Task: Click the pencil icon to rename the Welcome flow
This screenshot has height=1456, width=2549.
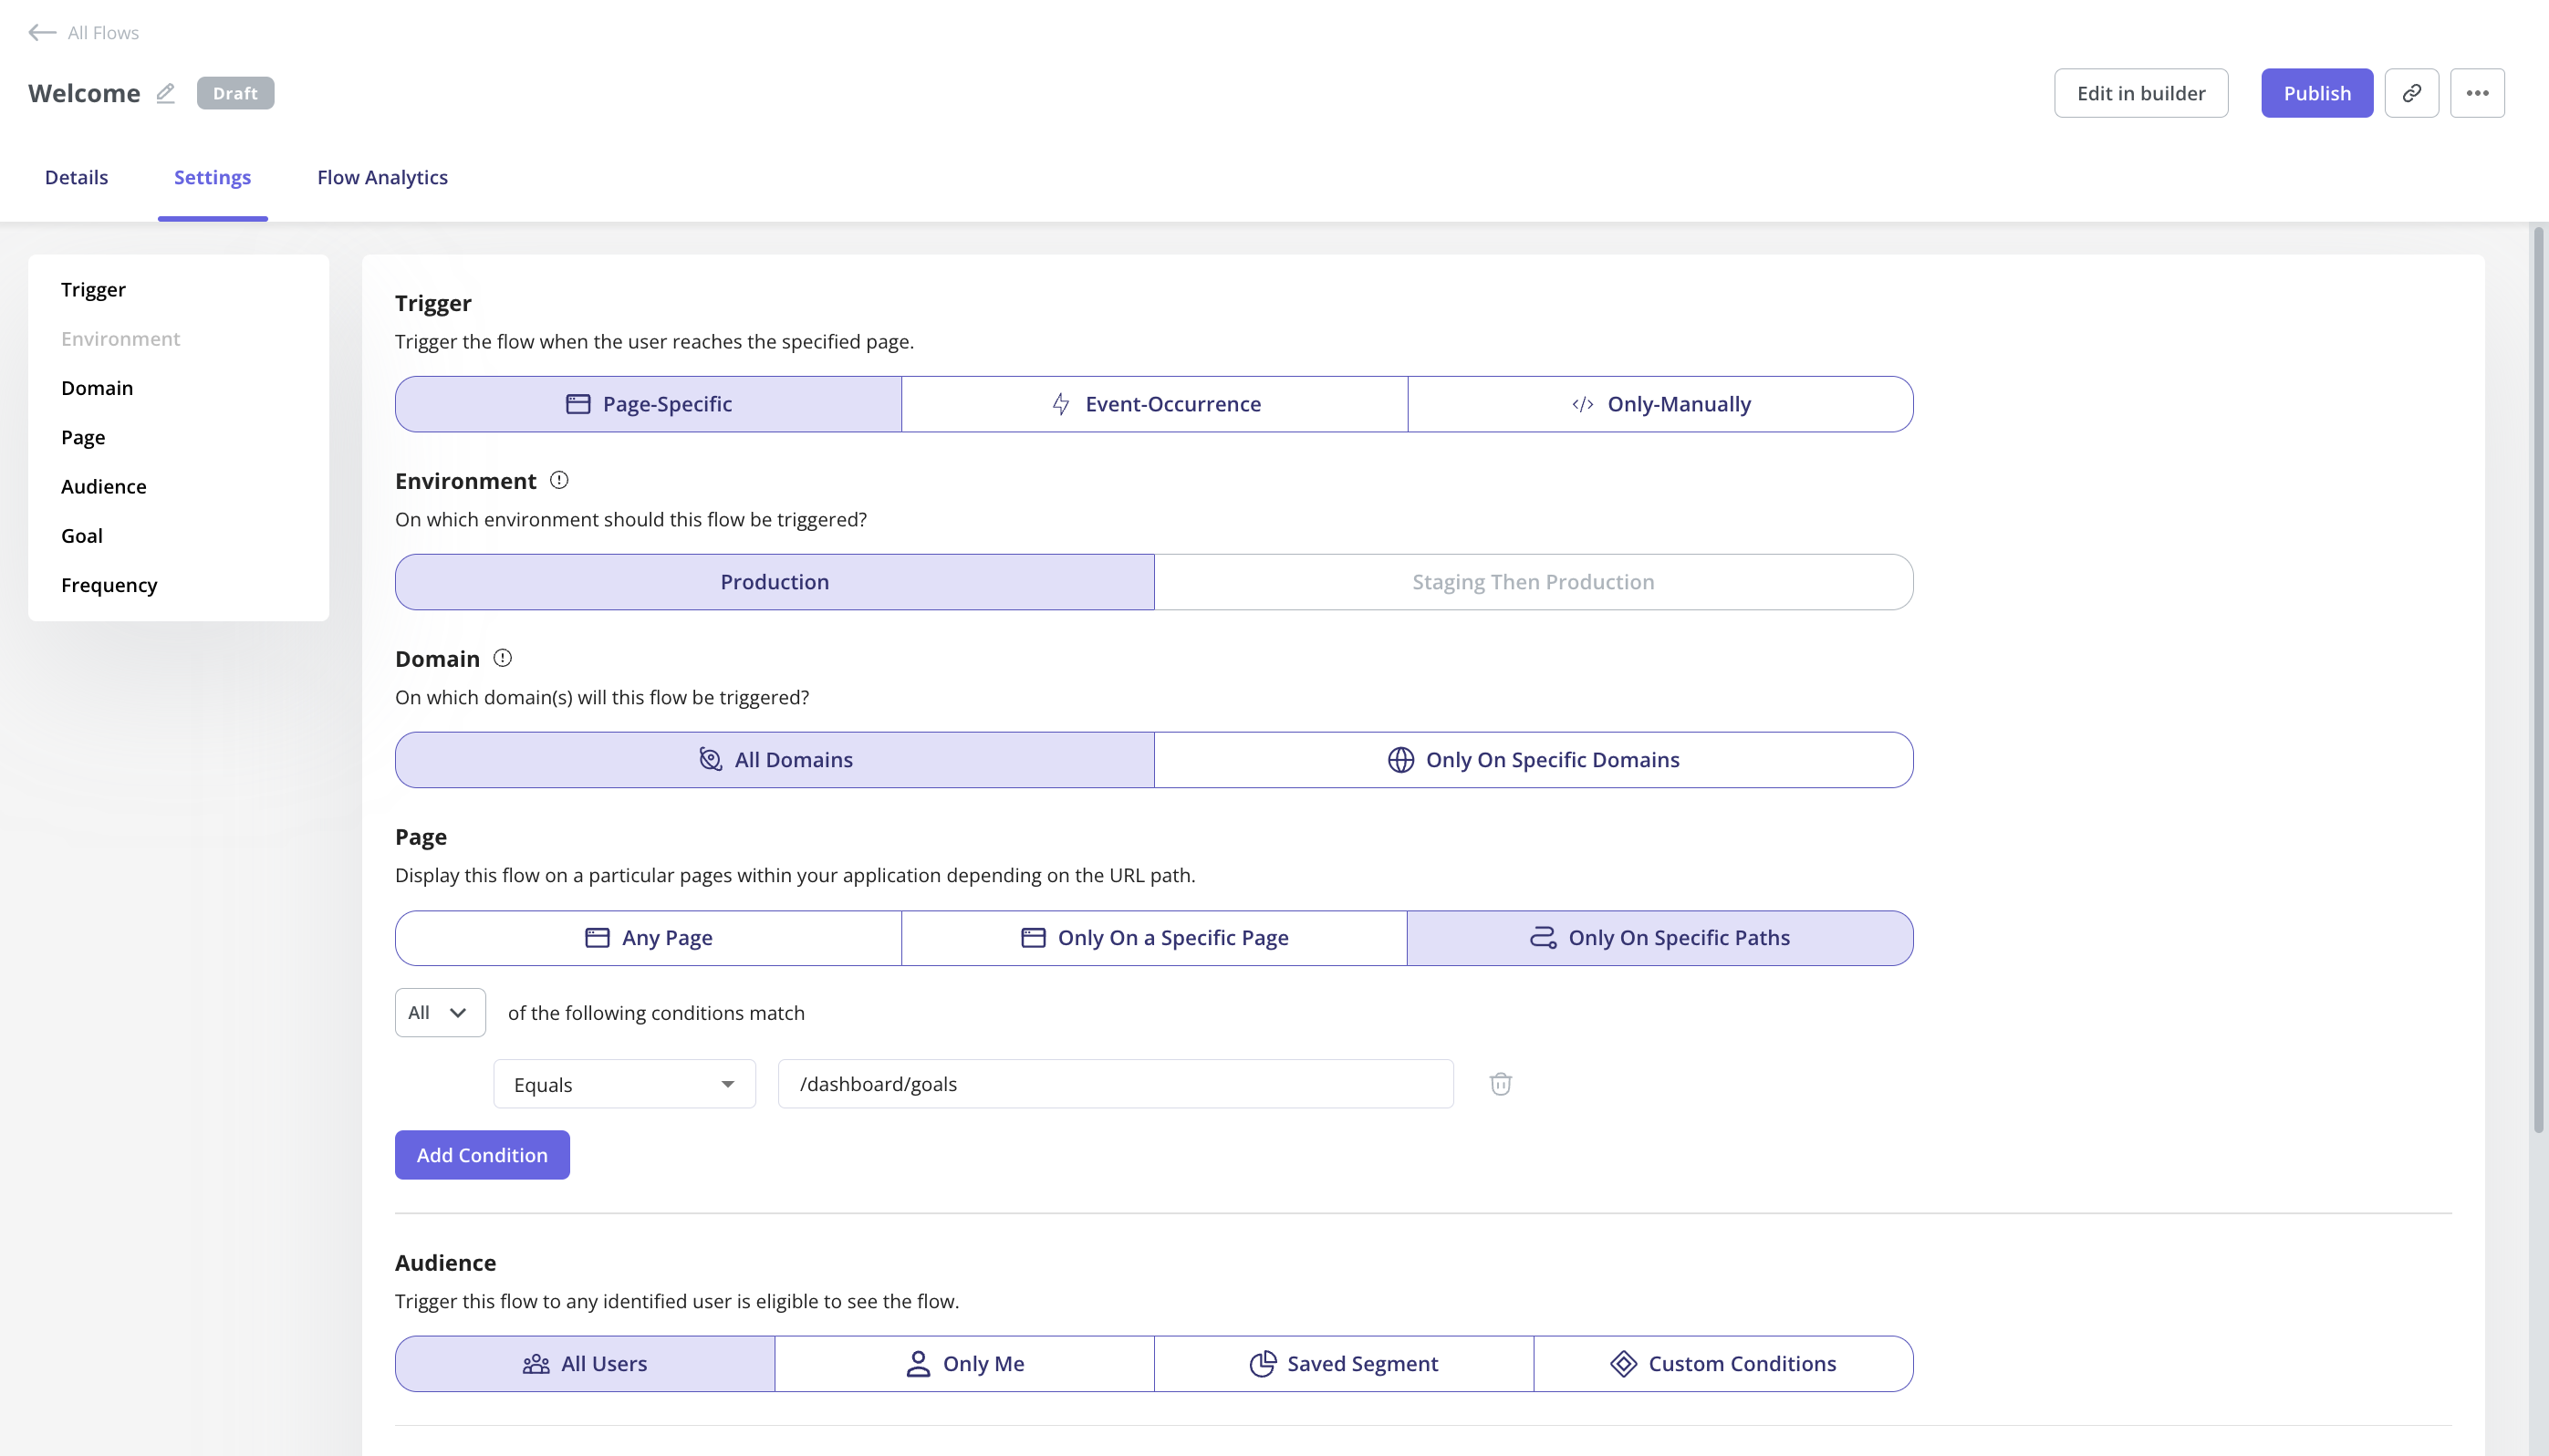Action: pos(166,92)
